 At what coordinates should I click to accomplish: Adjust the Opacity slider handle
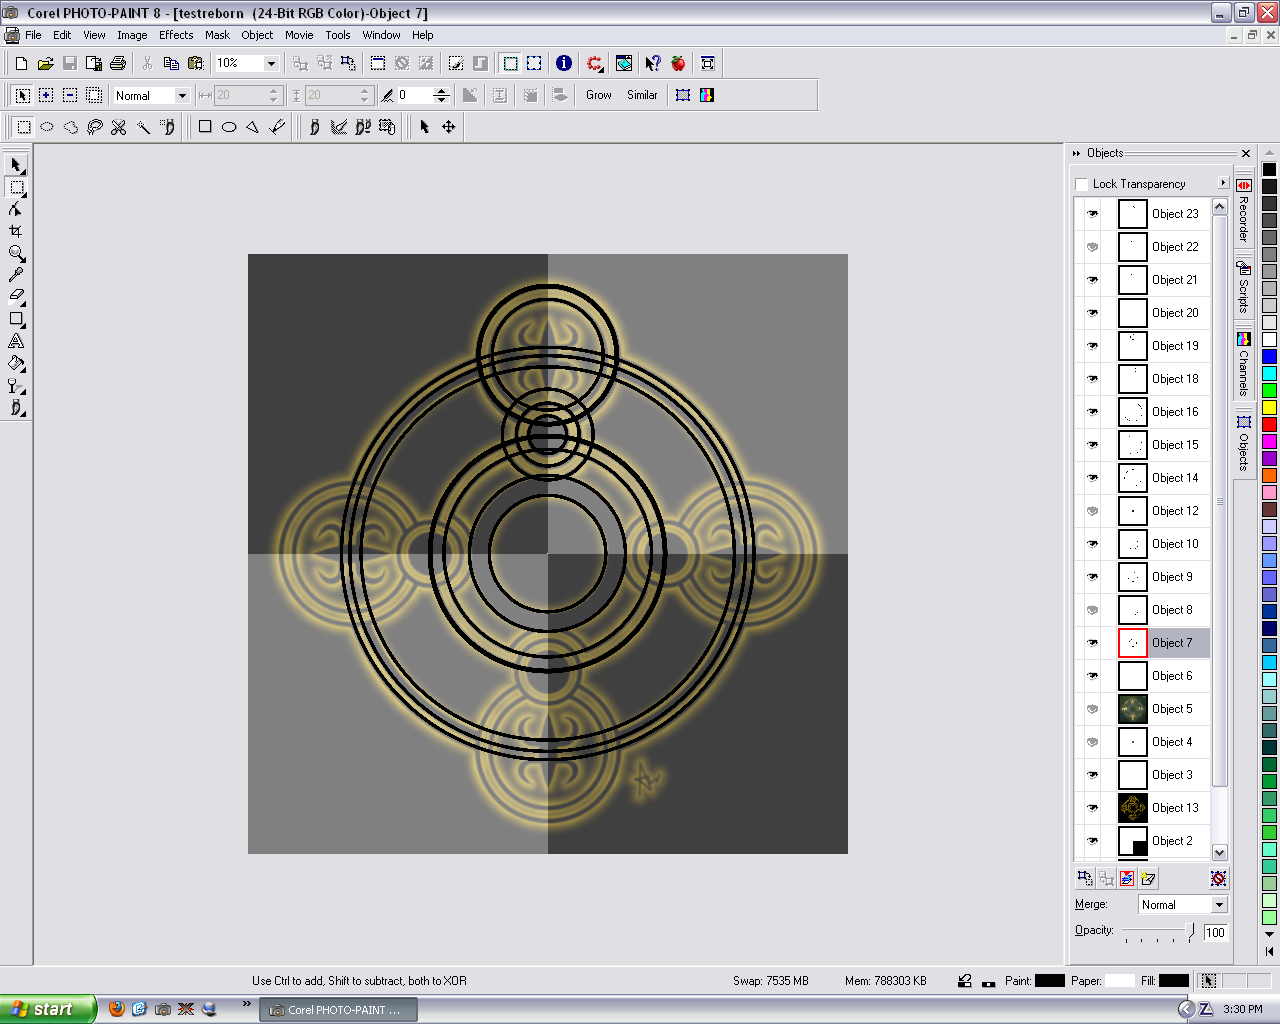tap(1190, 931)
